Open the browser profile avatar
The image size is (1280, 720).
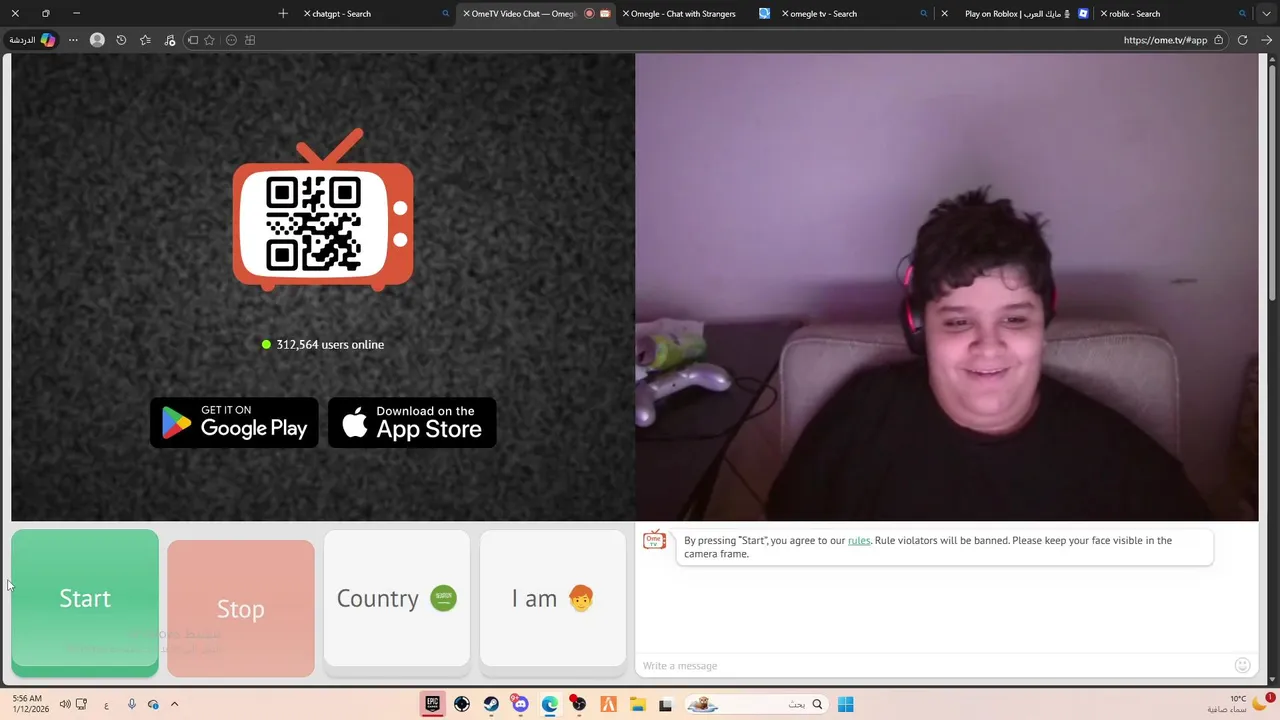[97, 40]
